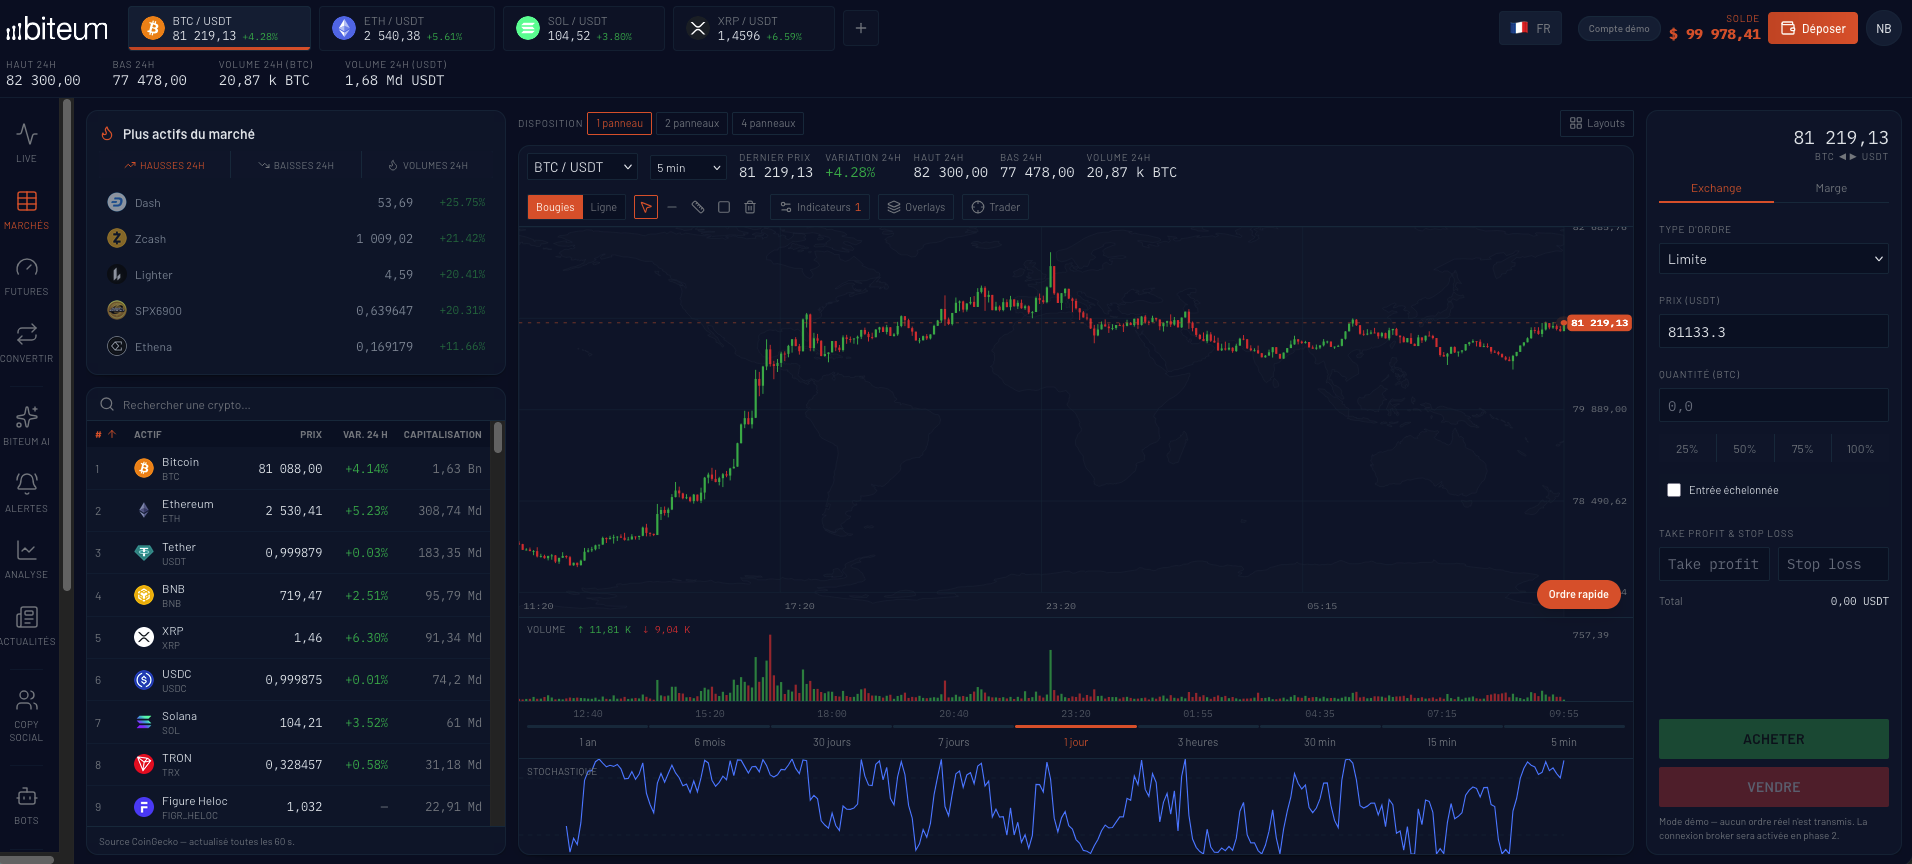Open the Ordre rapide quick order
This screenshot has width=1912, height=864.
(x=1579, y=594)
